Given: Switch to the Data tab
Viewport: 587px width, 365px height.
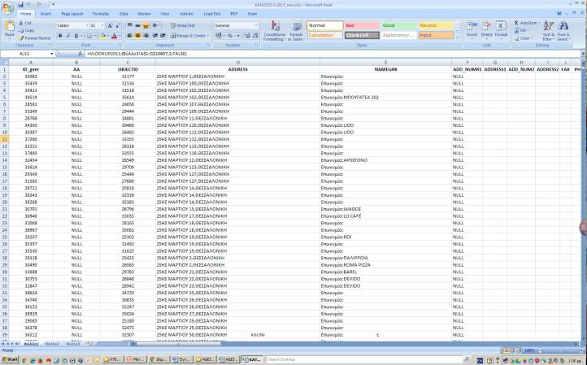Looking at the screenshot, I should 124,14.
